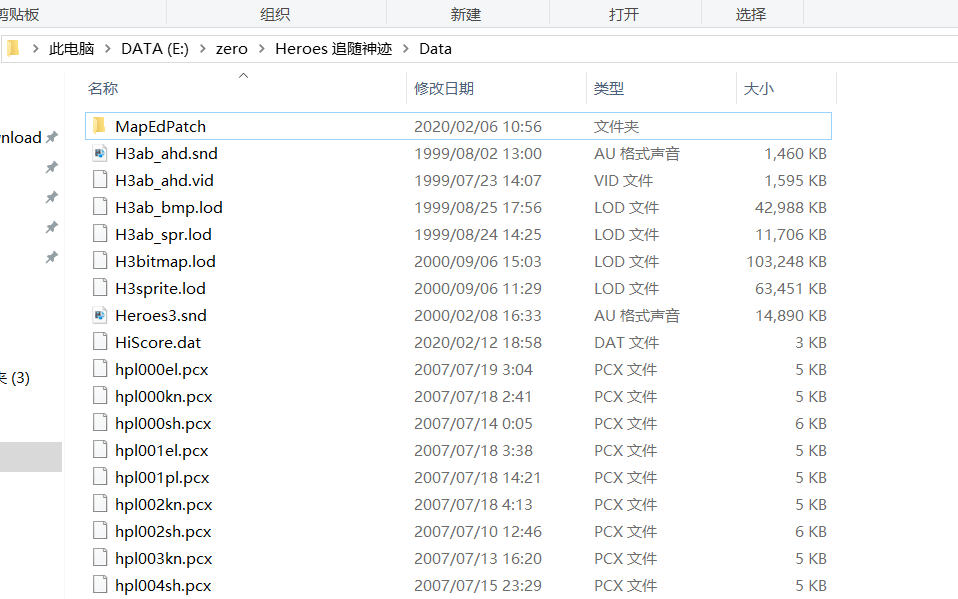This screenshot has height=599, width=958.
Task: Expand the chevron after 此电脑 in breadcrumb
Action: tap(108, 49)
